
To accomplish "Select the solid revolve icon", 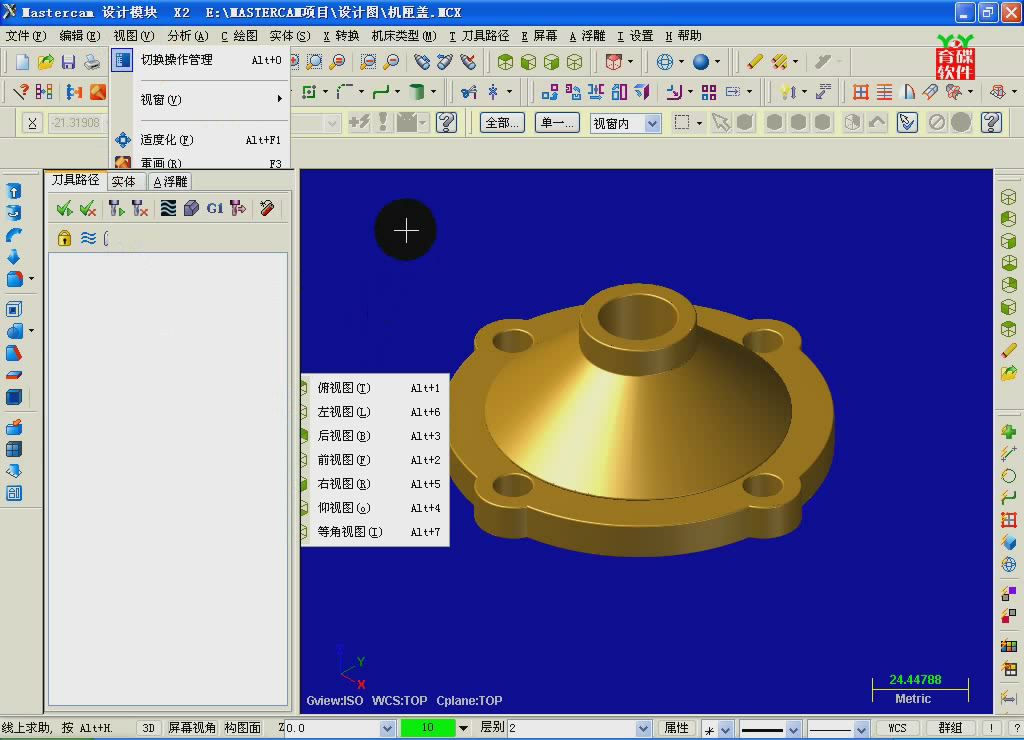I will pyautogui.click(x=14, y=213).
